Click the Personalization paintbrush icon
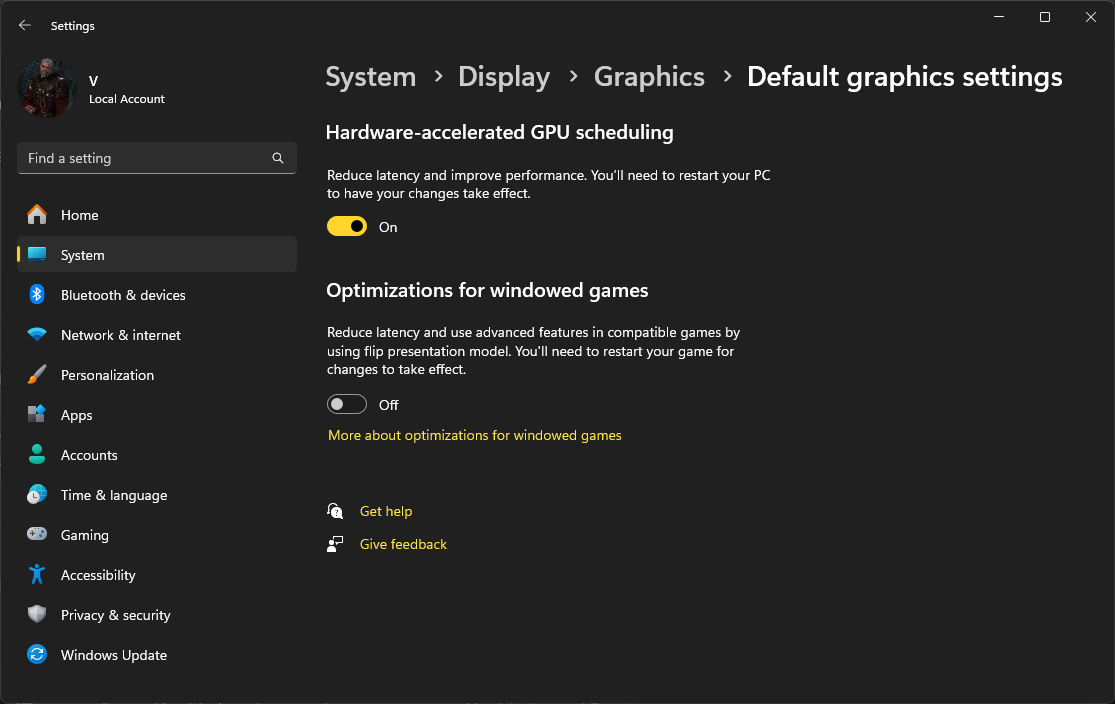The width and height of the screenshot is (1115, 704). 37,375
